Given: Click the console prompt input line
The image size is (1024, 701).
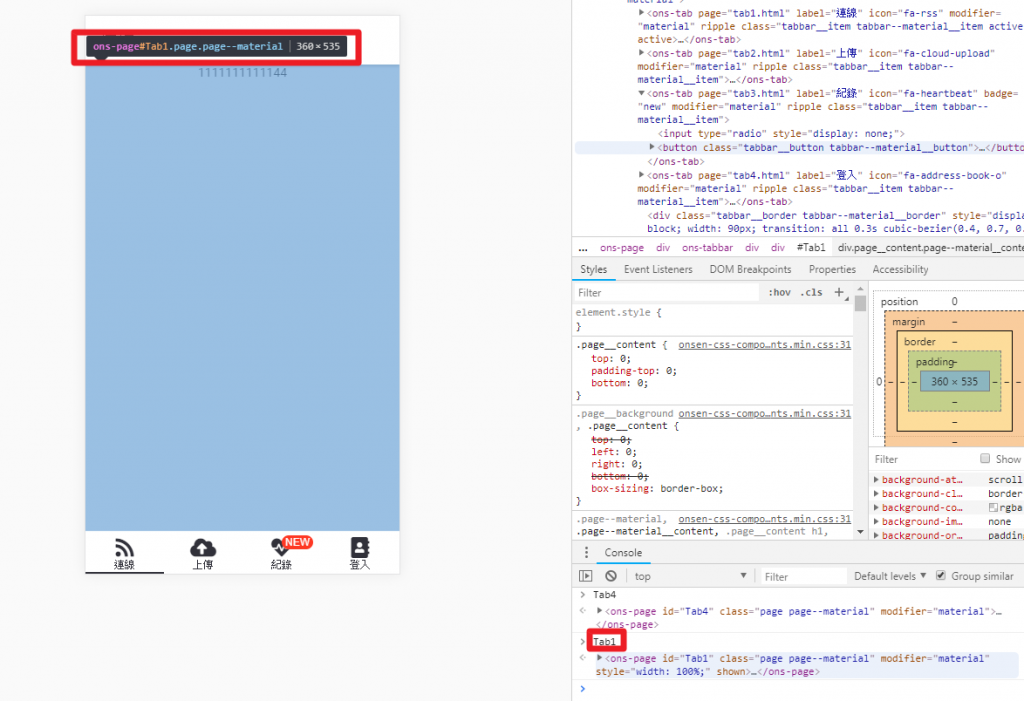Looking at the screenshot, I should (802, 689).
